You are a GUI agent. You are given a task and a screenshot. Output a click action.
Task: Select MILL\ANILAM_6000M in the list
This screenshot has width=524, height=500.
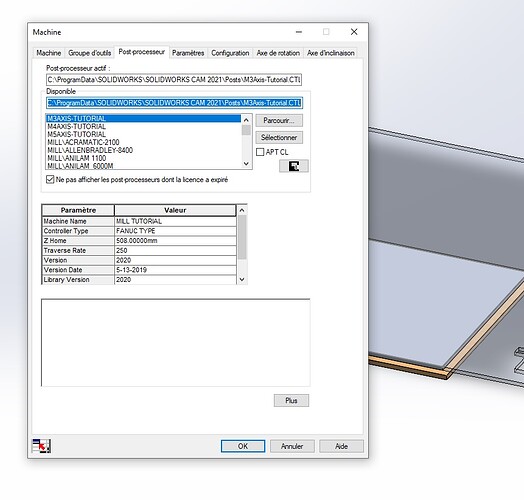tap(143, 166)
